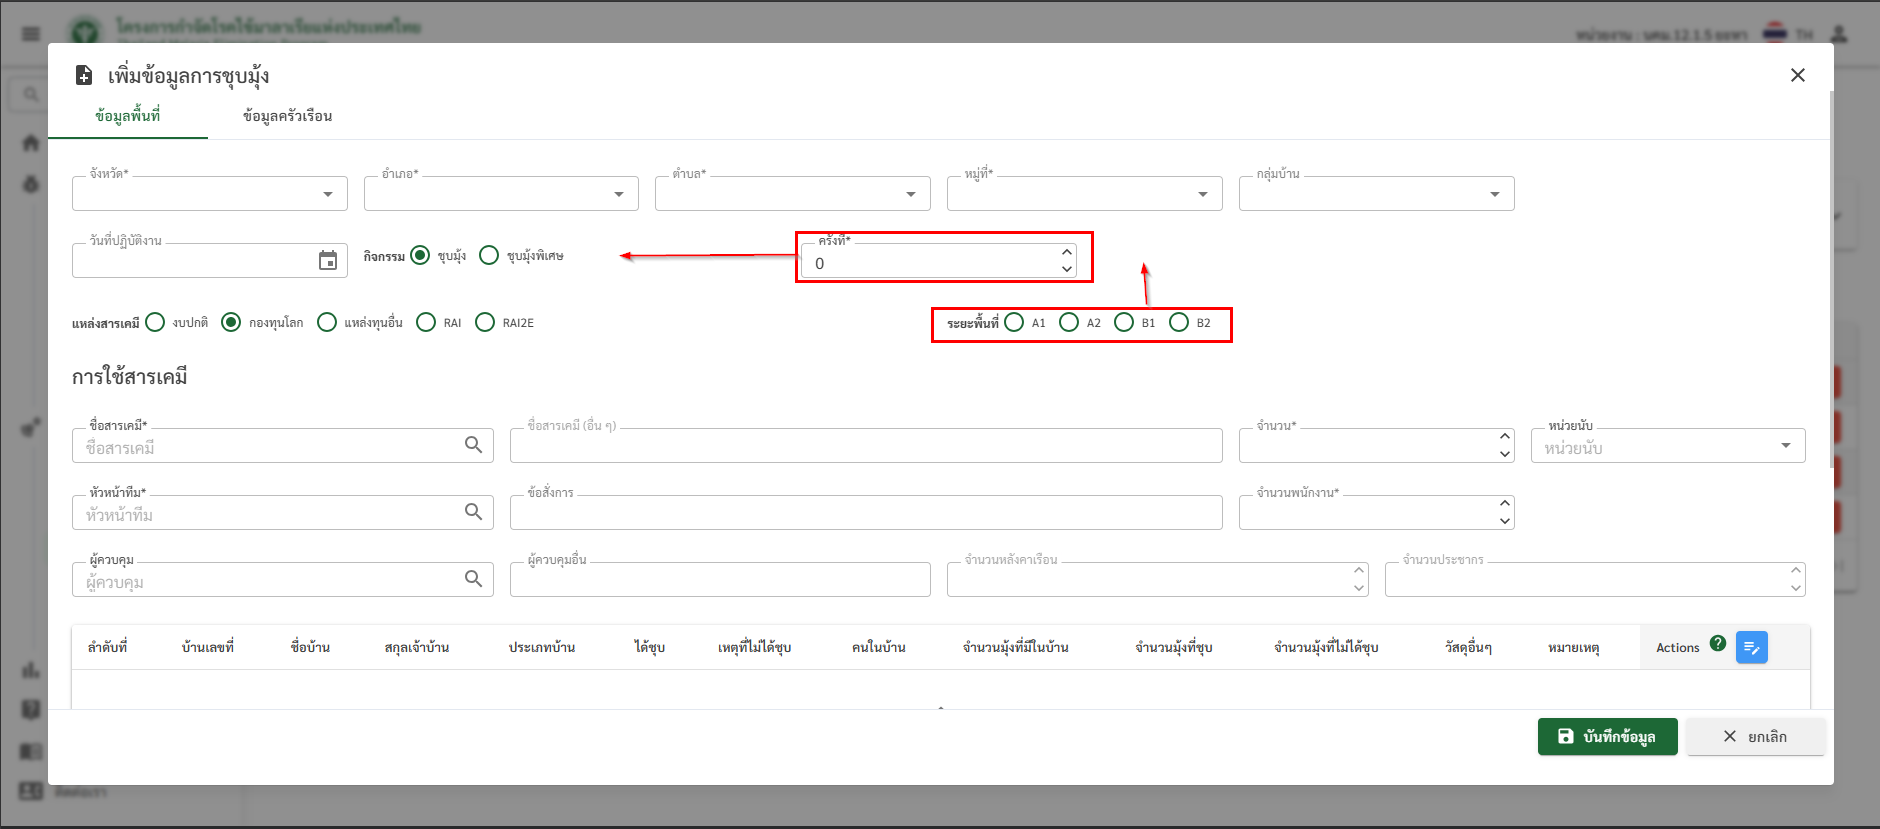Close the dialog with X icon
The height and width of the screenshot is (829, 1880).
pyautogui.click(x=1797, y=76)
